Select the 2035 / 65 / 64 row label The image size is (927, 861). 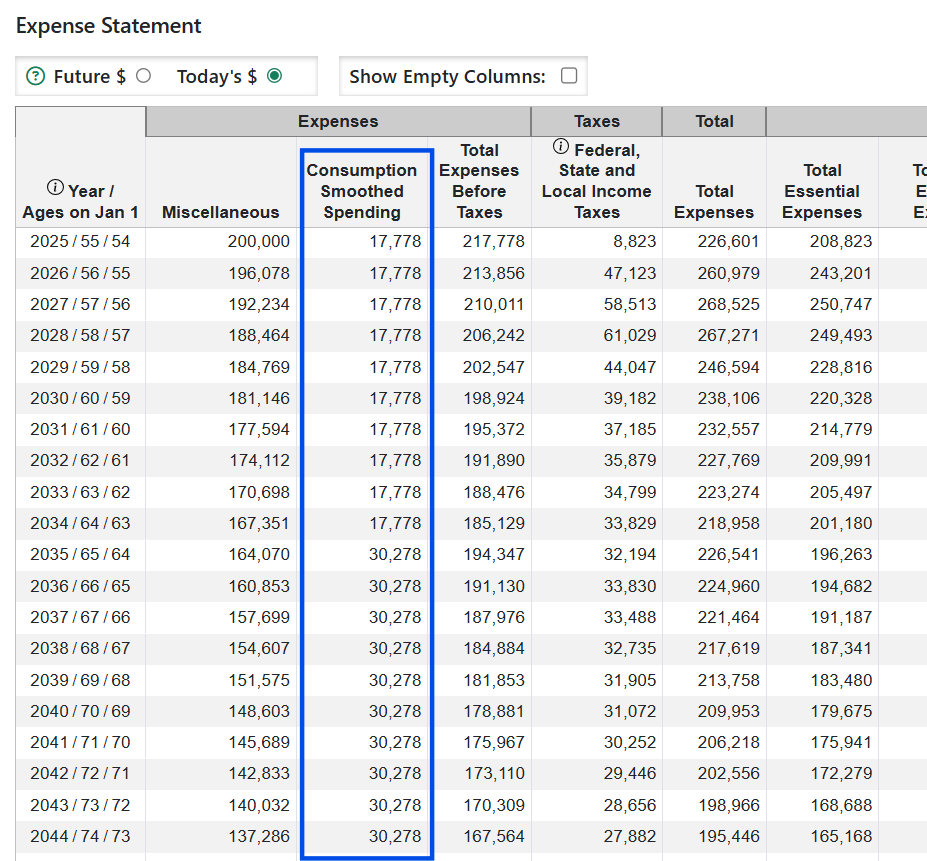(80, 555)
